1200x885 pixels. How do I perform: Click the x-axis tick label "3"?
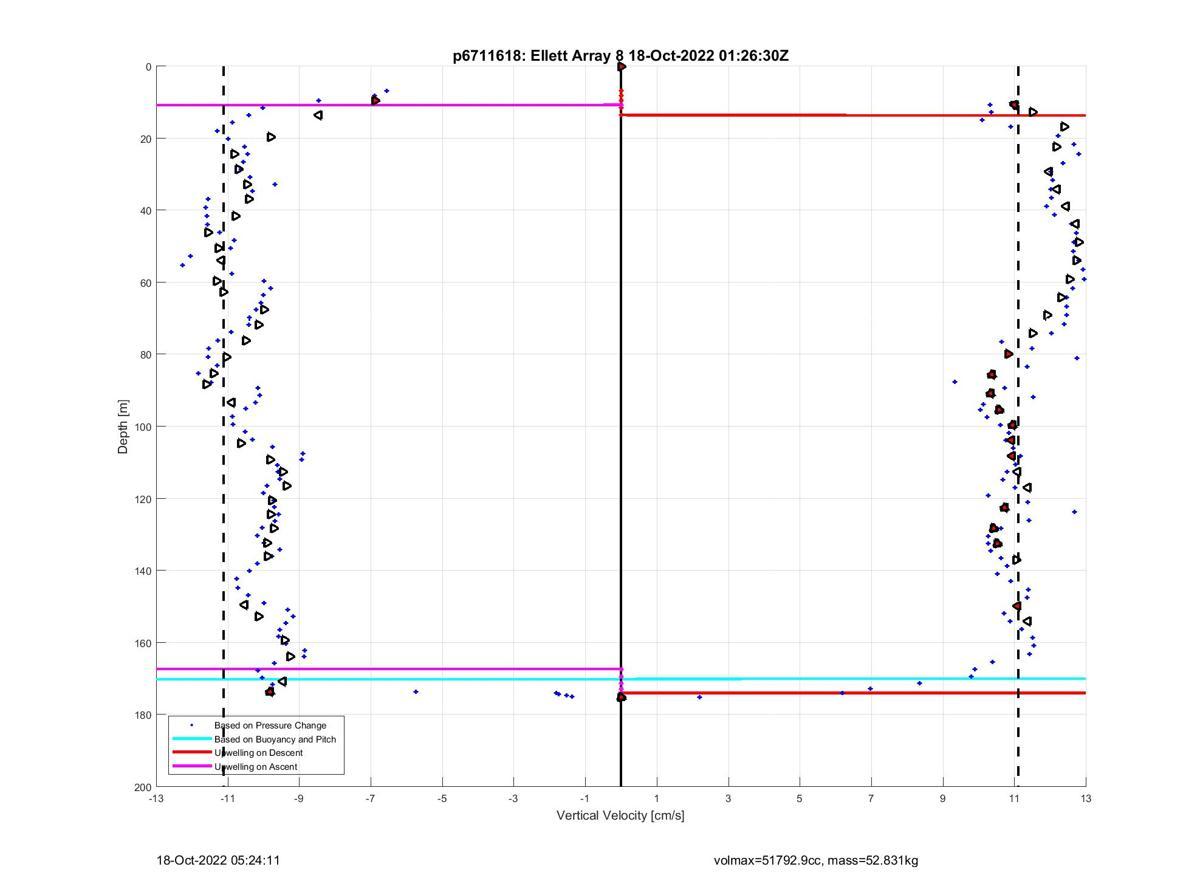point(728,799)
